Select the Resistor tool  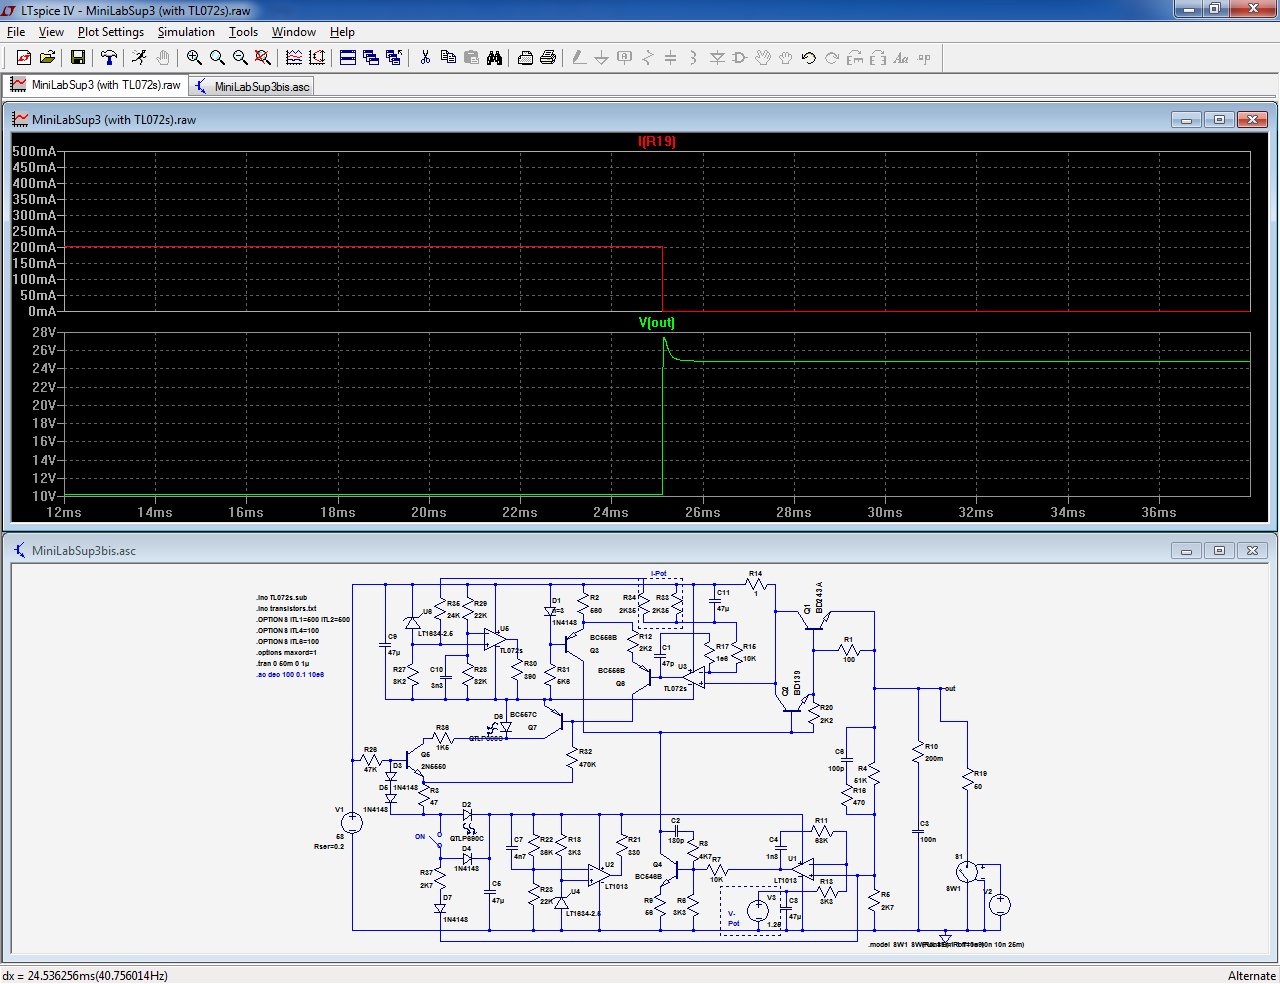pos(648,58)
